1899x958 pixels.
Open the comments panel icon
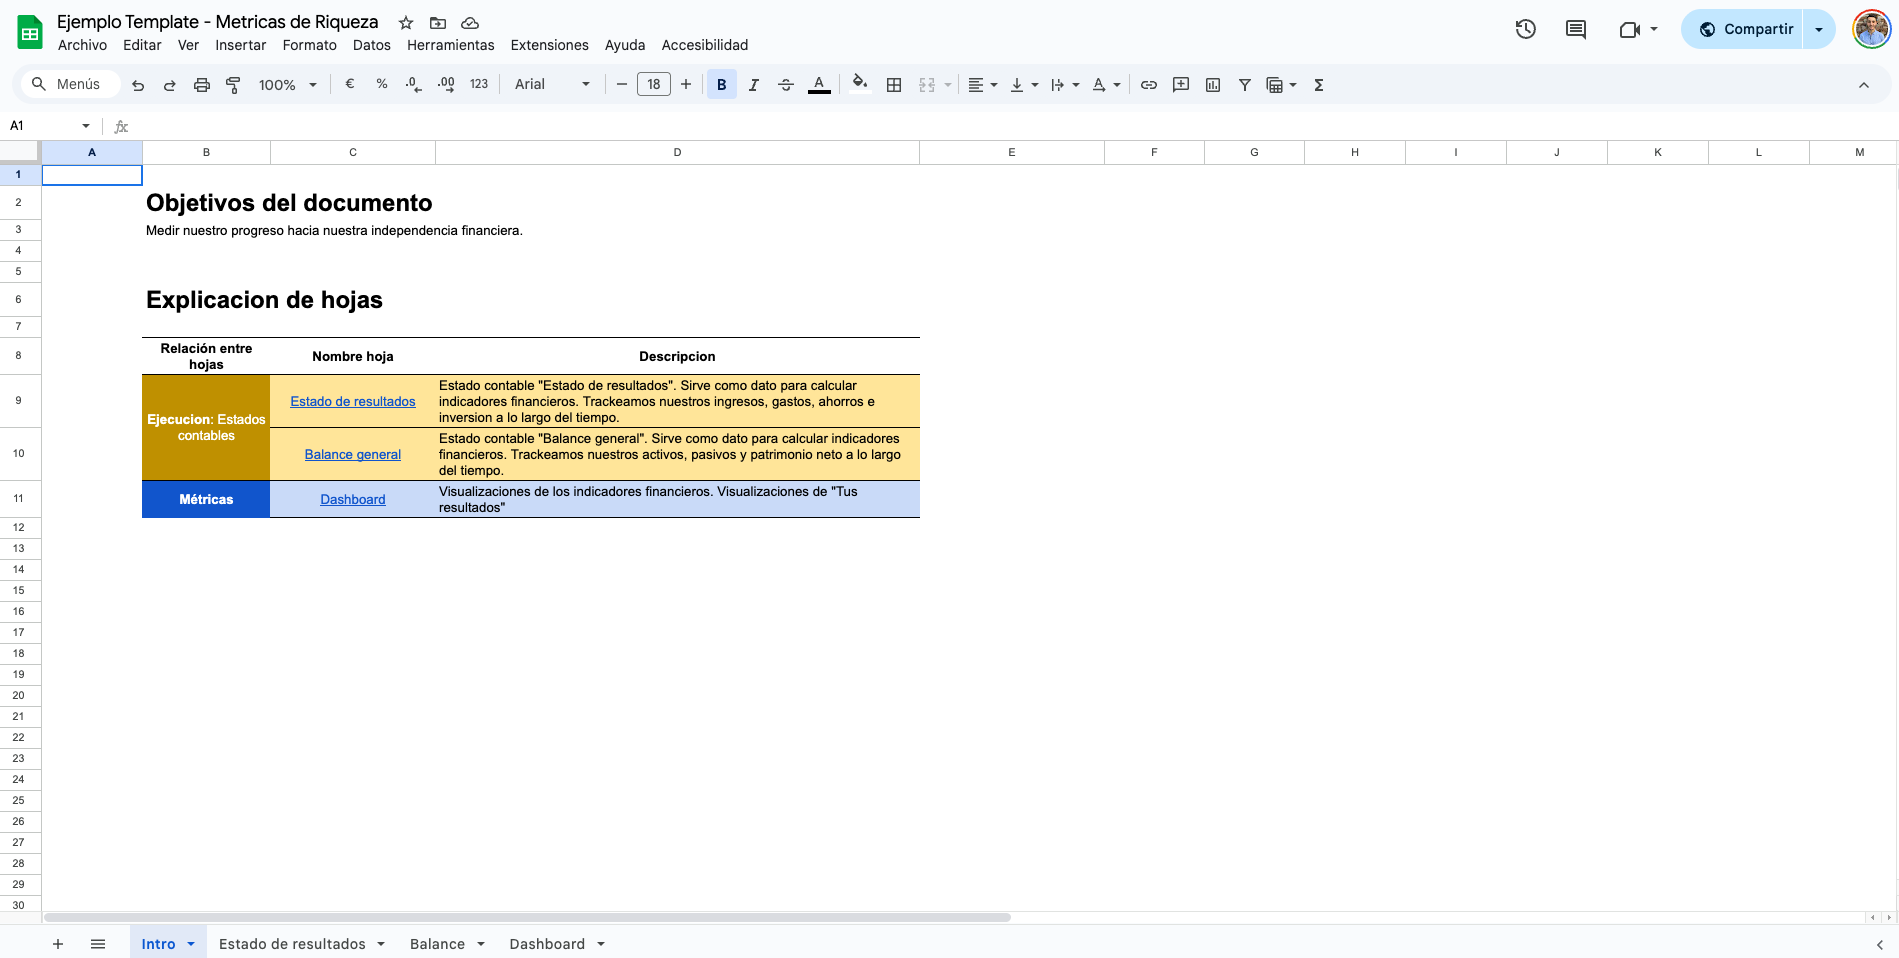[x=1576, y=29]
